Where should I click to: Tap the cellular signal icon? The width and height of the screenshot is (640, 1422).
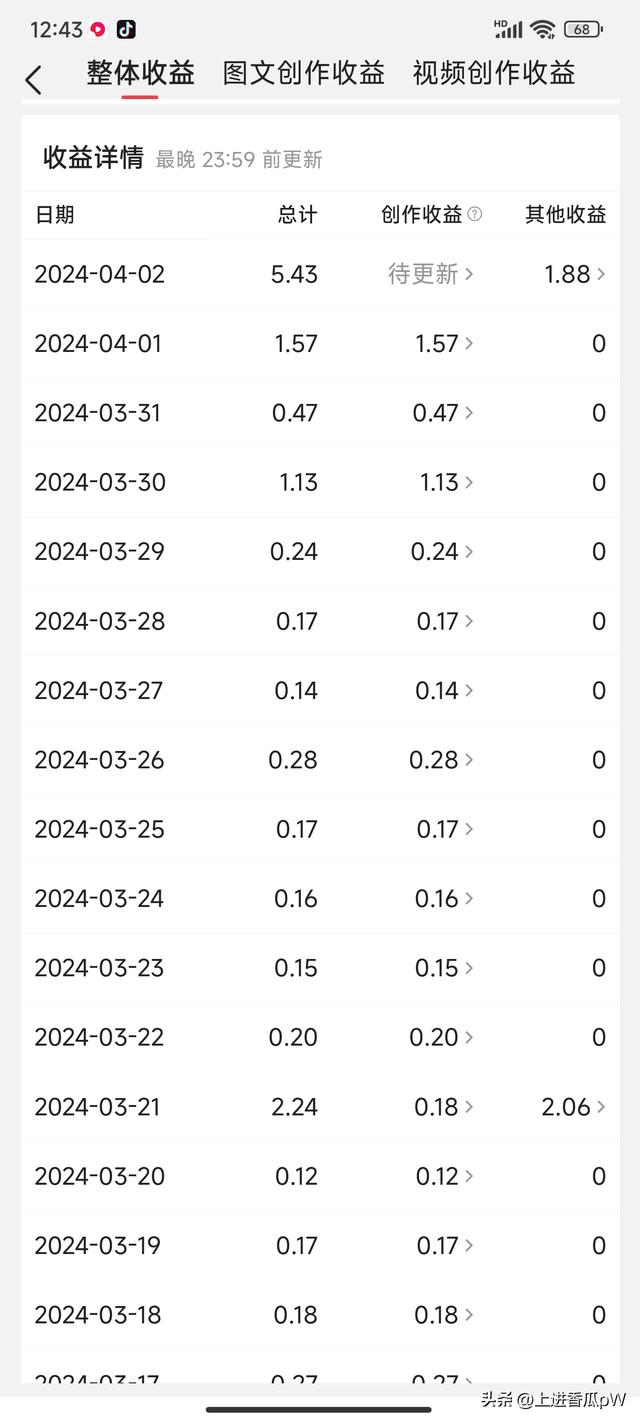pos(508,29)
